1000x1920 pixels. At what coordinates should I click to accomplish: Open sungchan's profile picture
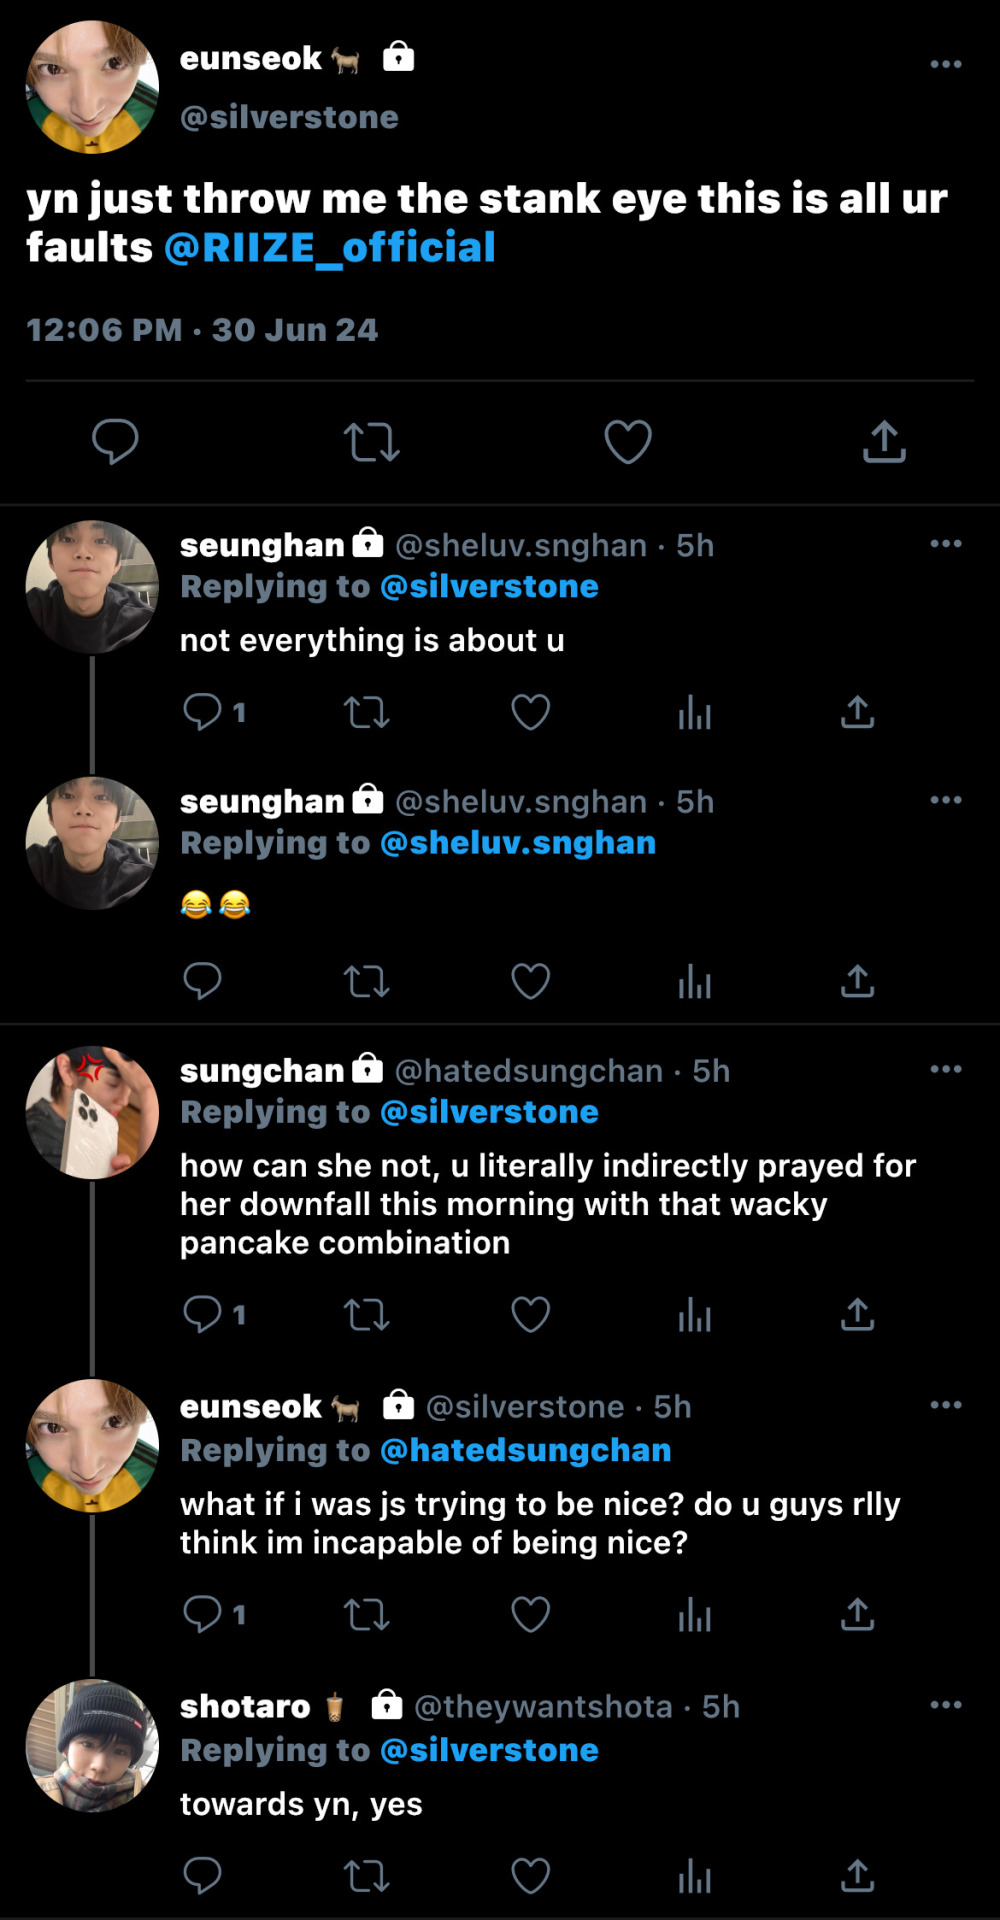[x=92, y=1112]
